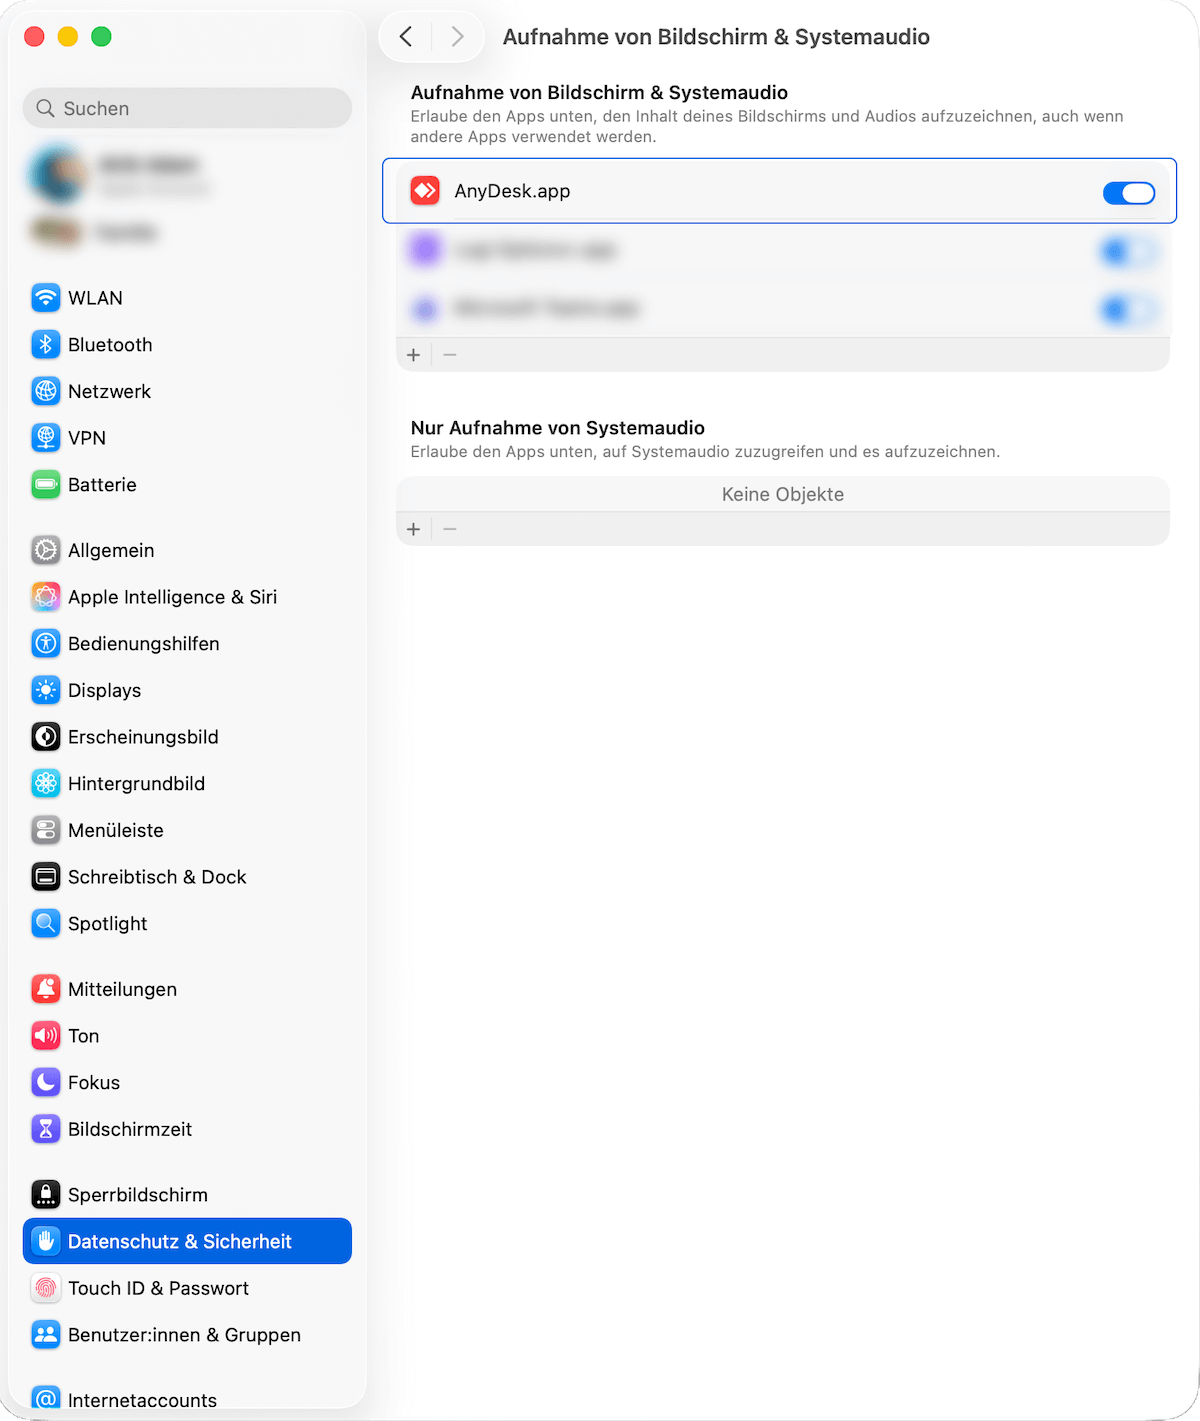Add app to screen recording list
Image resolution: width=1200 pixels, height=1421 pixels.
[414, 355]
